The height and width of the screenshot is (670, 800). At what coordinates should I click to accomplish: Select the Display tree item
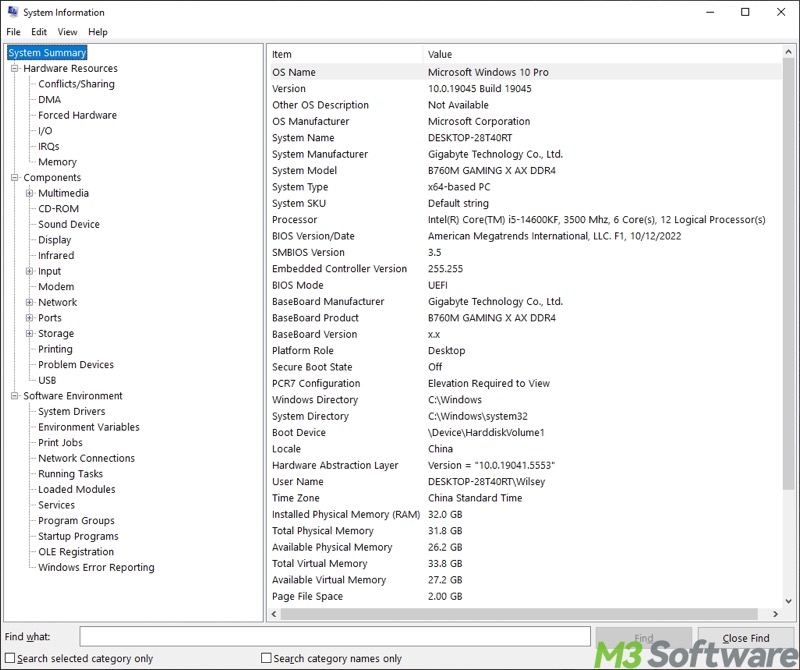[55, 240]
